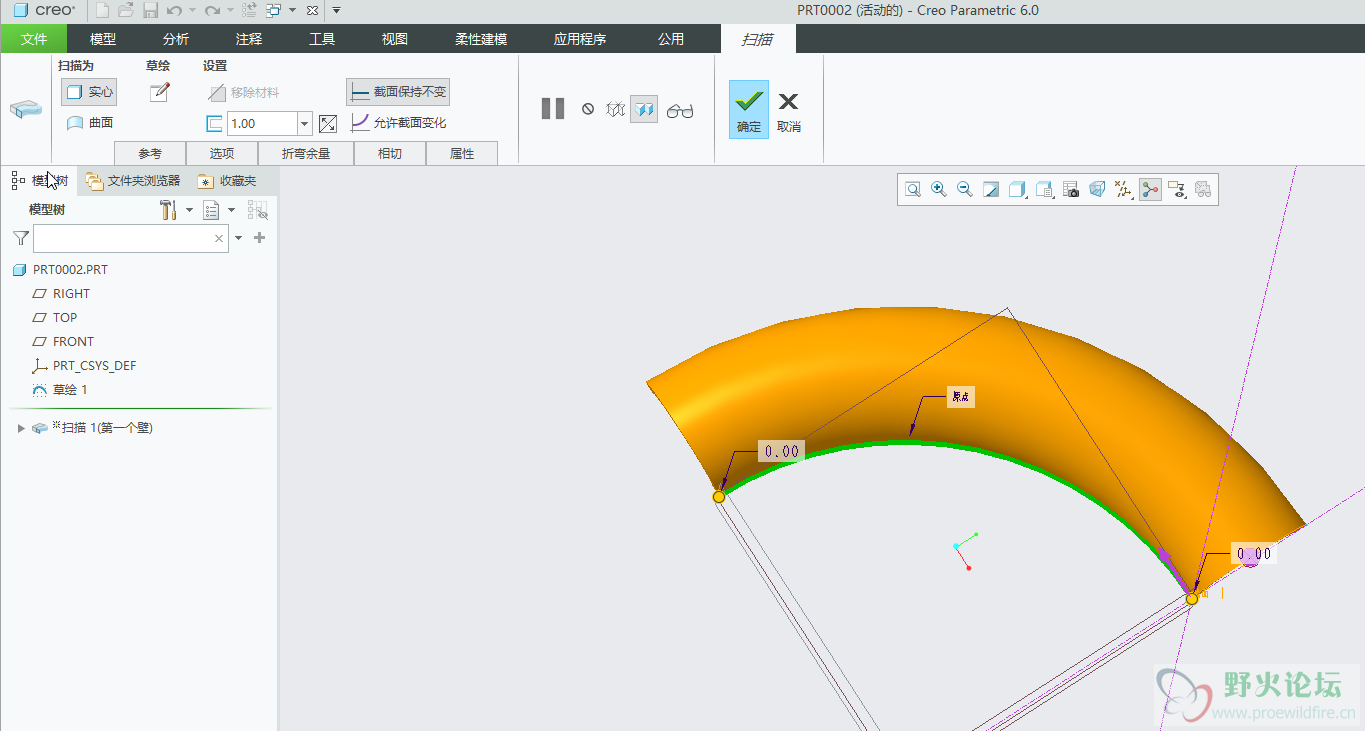Viewport: 1365px width, 731px height.
Task: Click the Save icon in quick access bar
Action: 150,10
